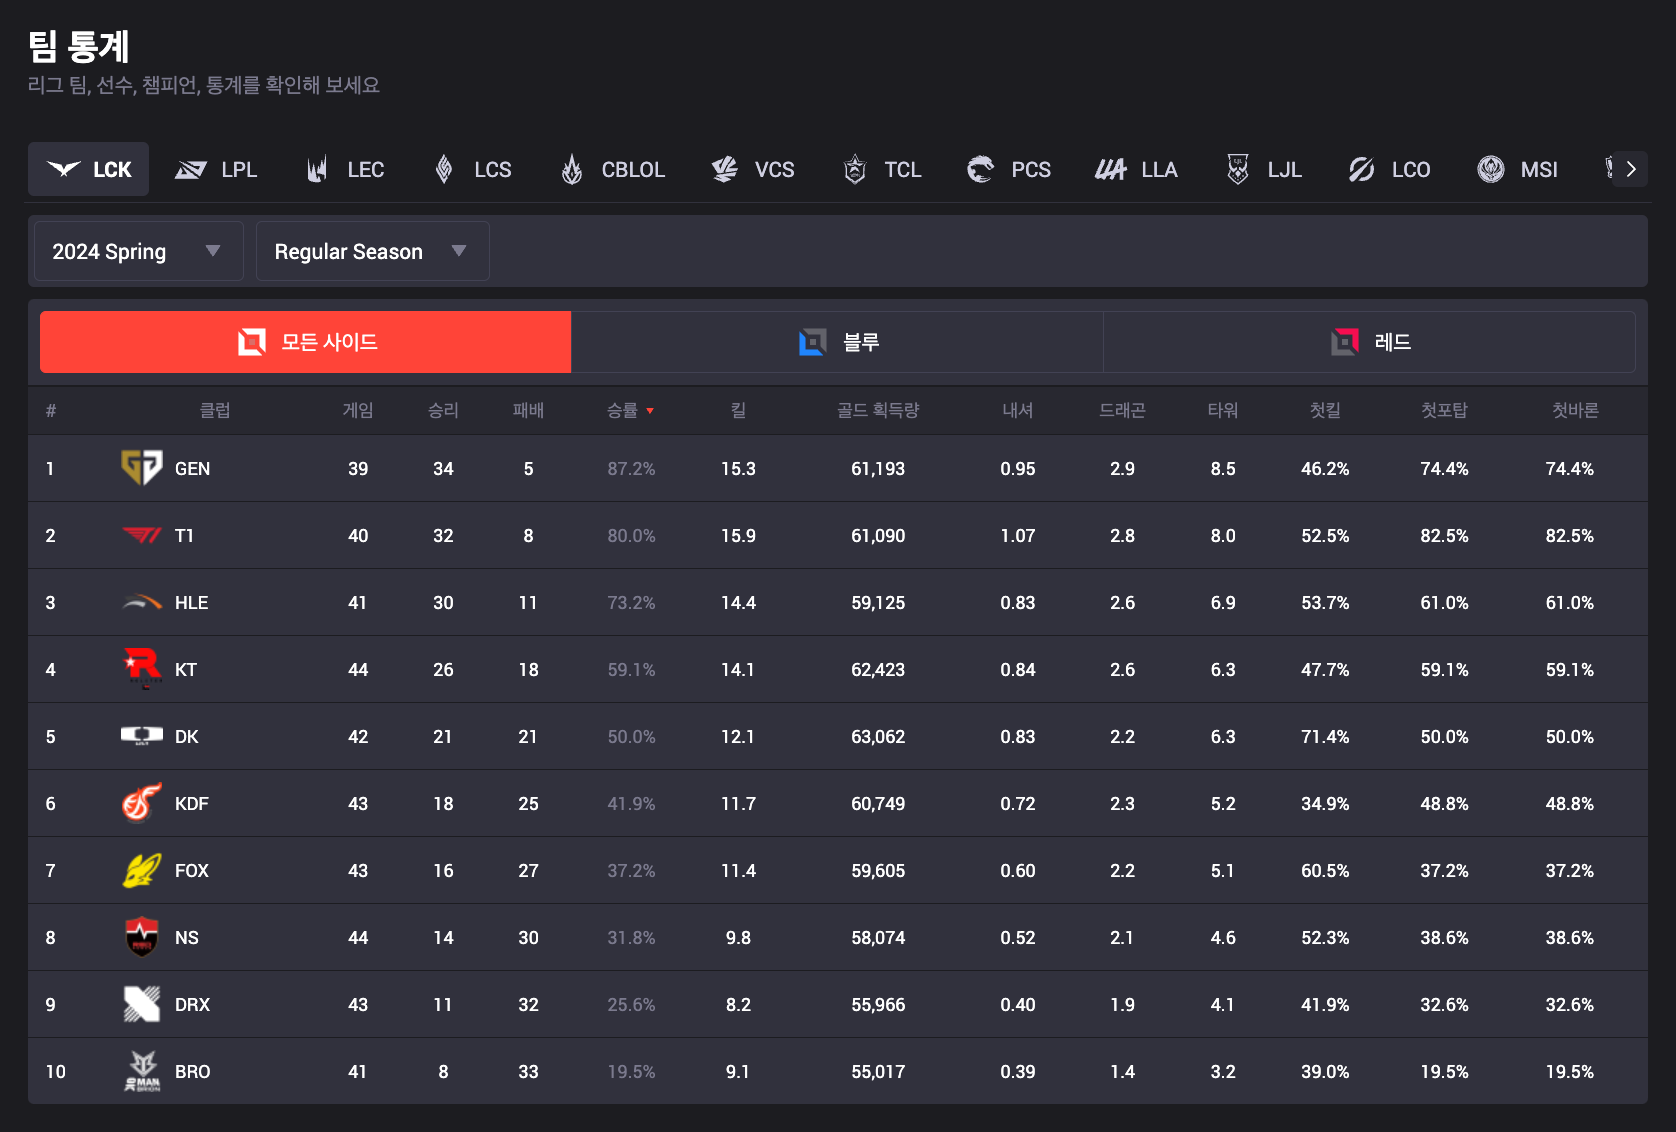Viewport: 1676px width, 1132px height.
Task: Click the LPL league logo icon
Action: coord(190,169)
